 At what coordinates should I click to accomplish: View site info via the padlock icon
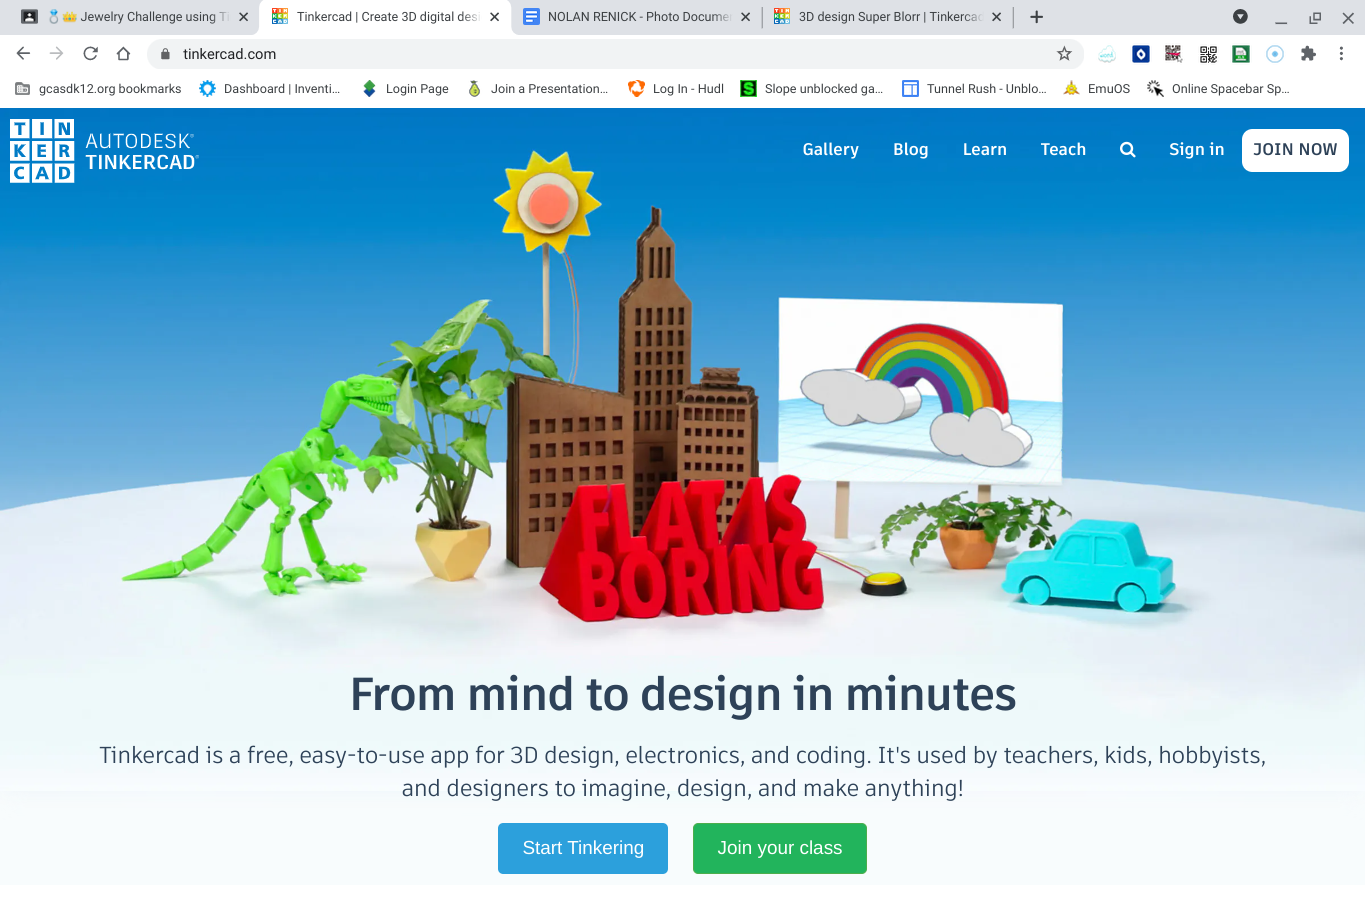(166, 54)
